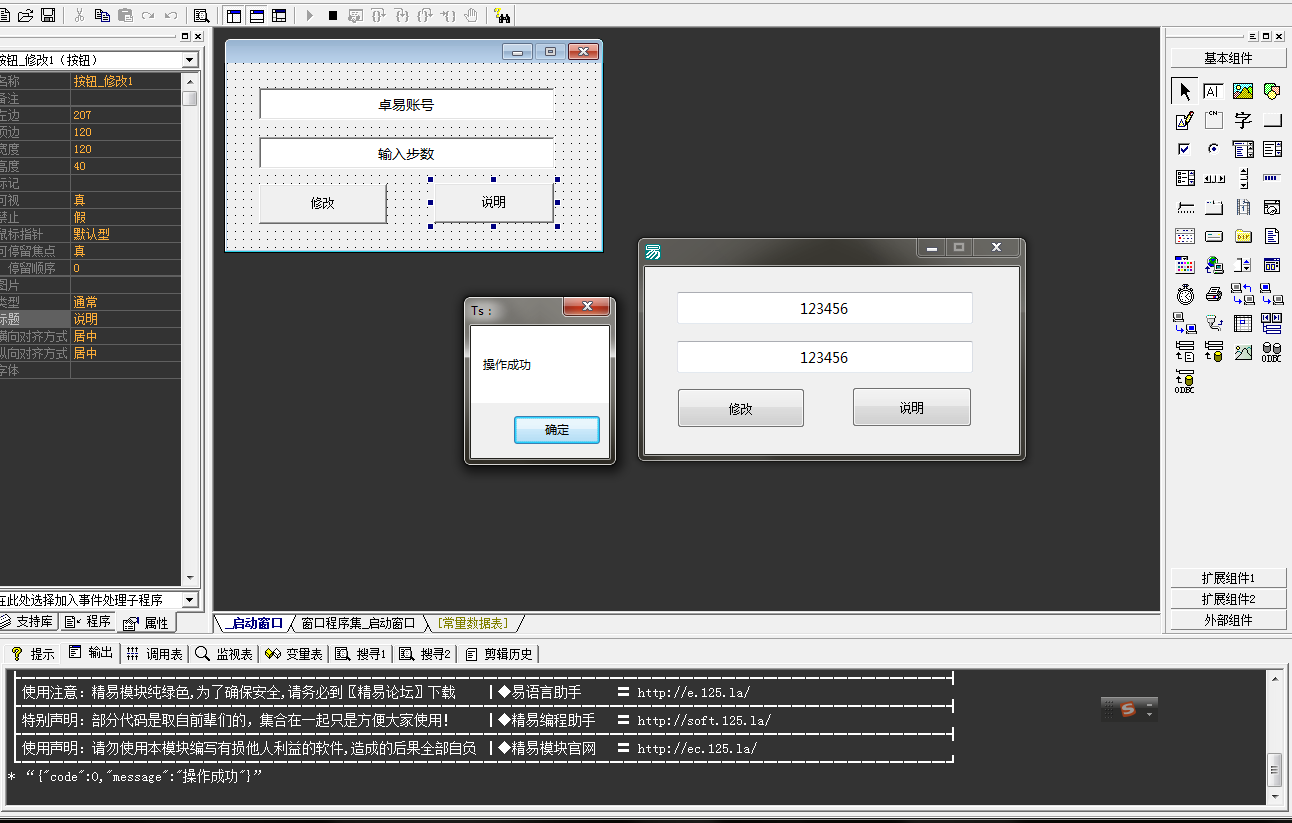The width and height of the screenshot is (1292, 823).
Task: Click the properties panel scroll down arrow
Action: 190,578
